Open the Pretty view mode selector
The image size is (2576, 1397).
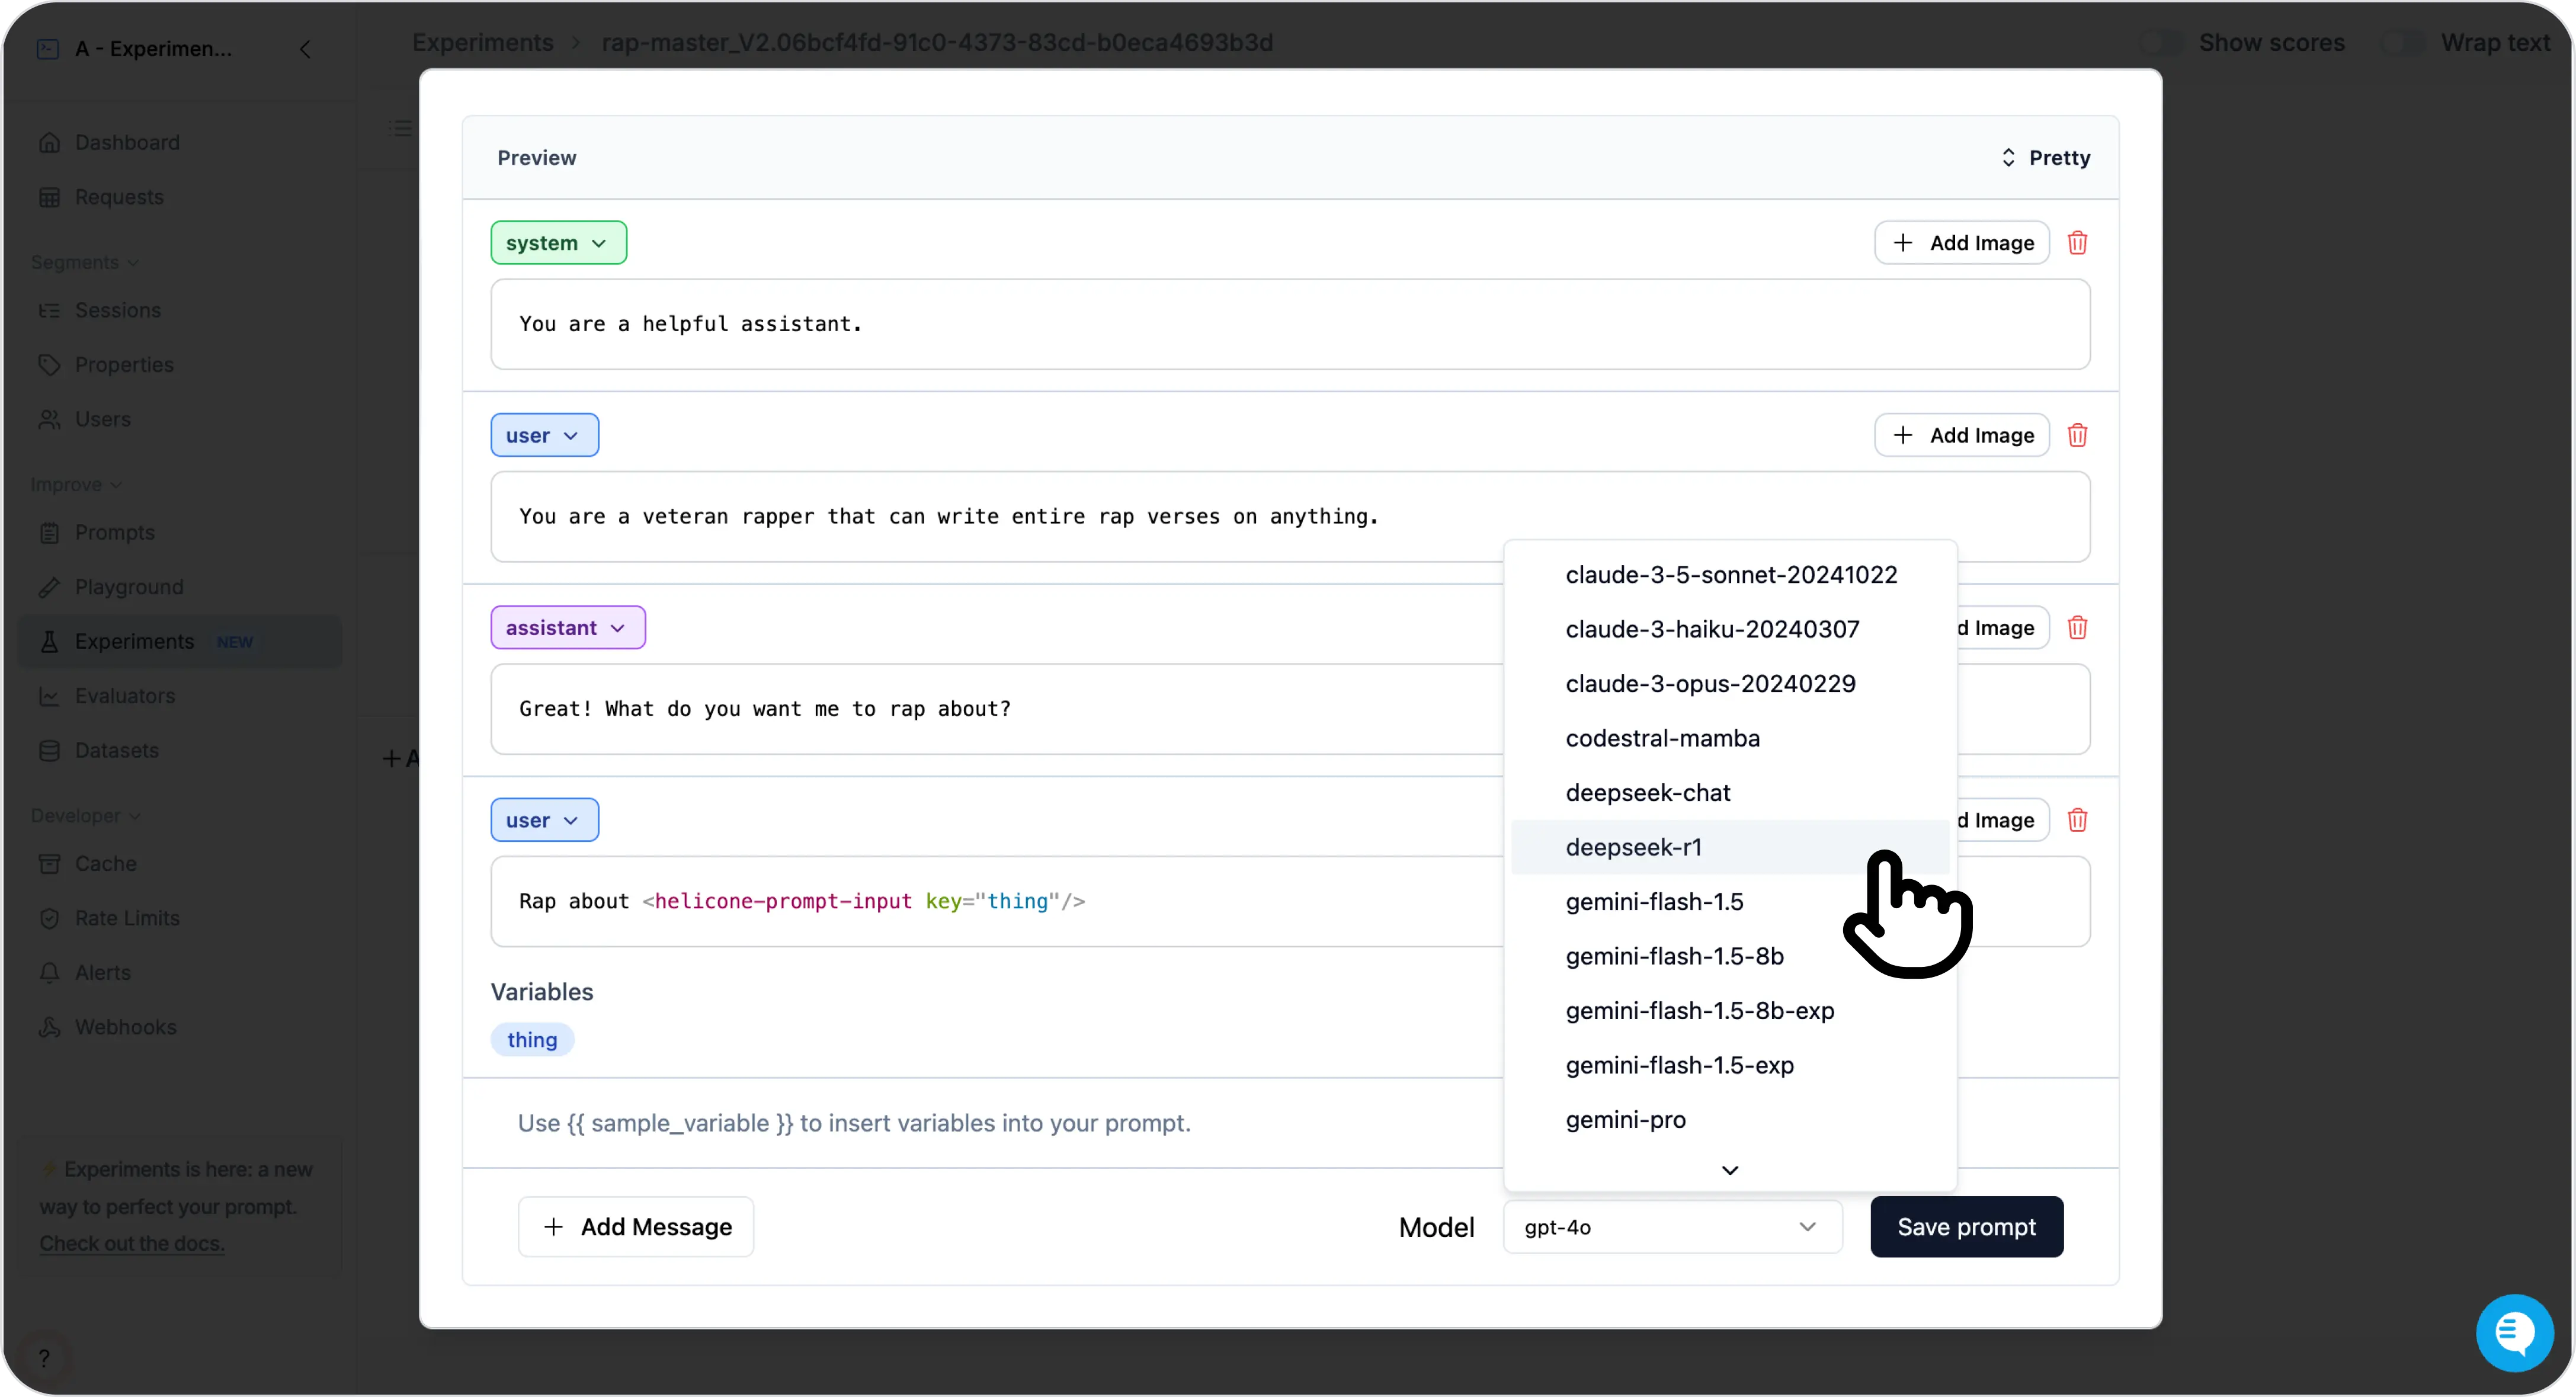tap(2045, 157)
